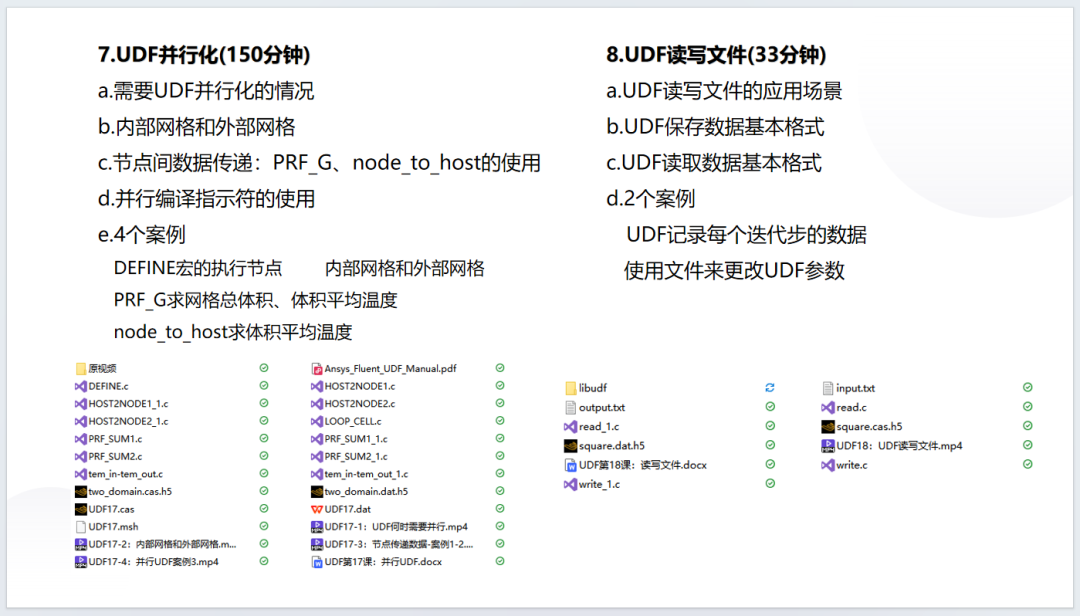Select the HOST2NODE1.c file name
This screenshot has width=1080, height=616.
pyautogui.click(x=360, y=387)
